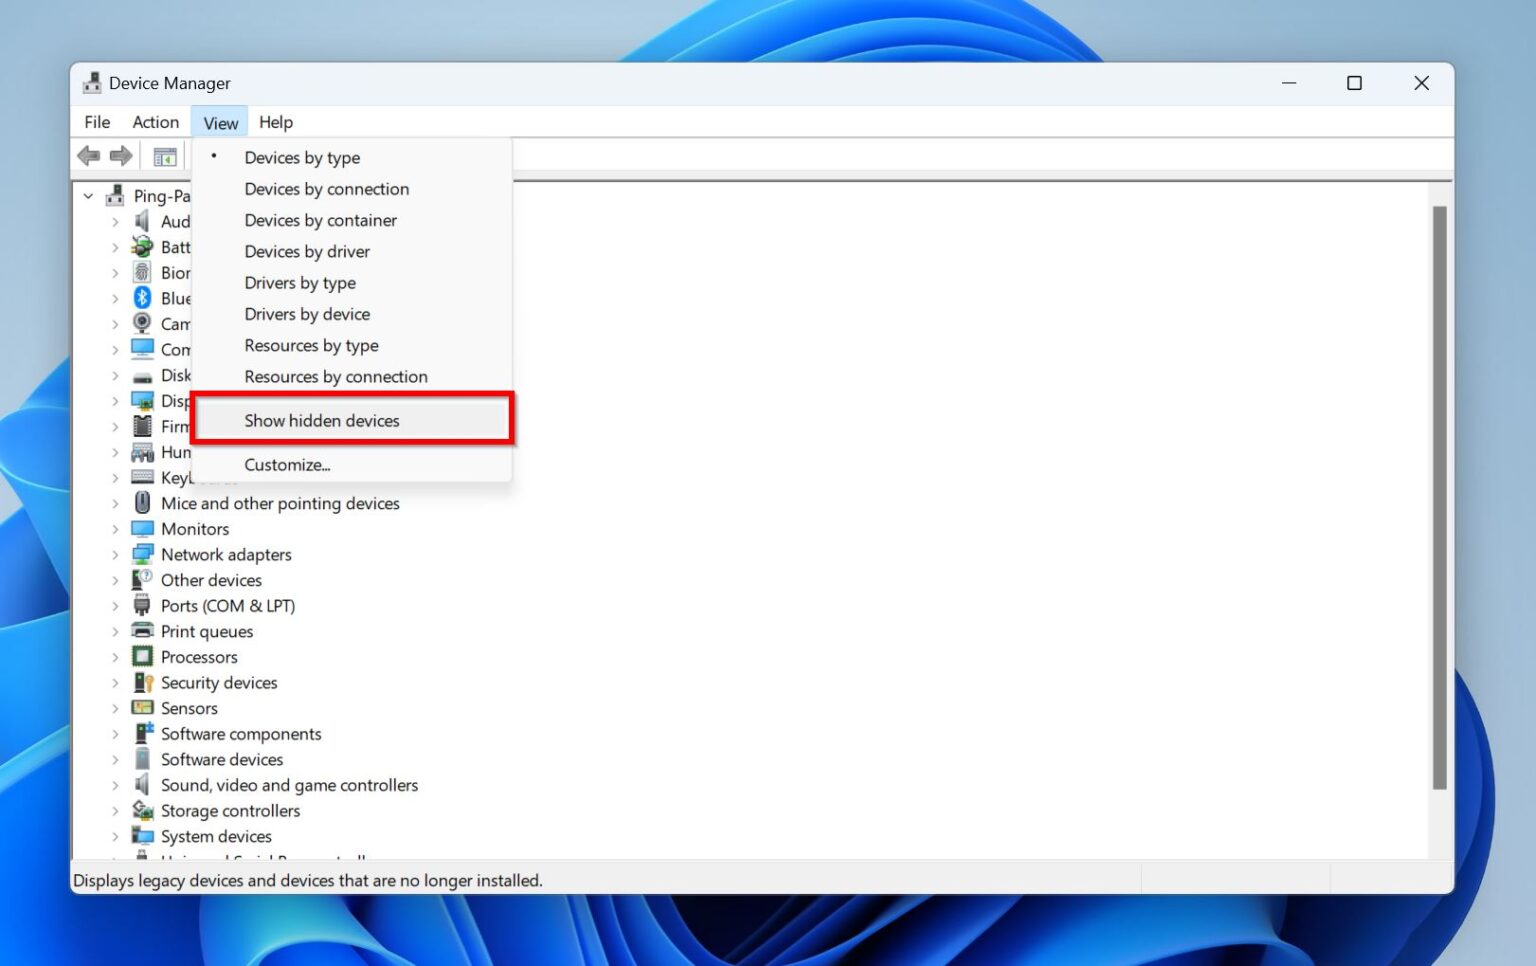Click the Print queues printer icon
The image size is (1536, 966).
tap(143, 631)
